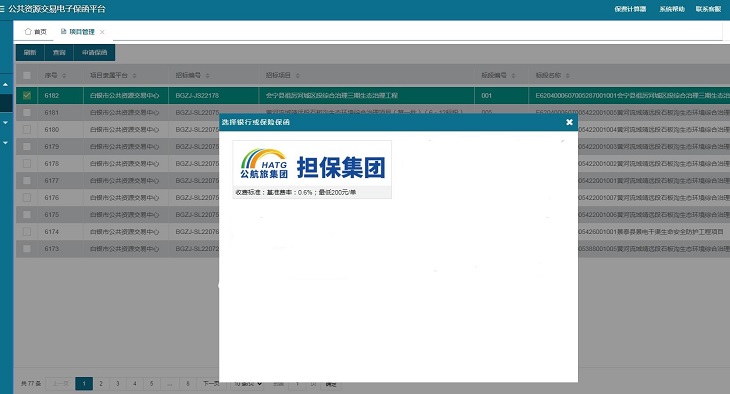Click 上一页 previous page button
The height and width of the screenshot is (394, 730).
tap(61, 384)
